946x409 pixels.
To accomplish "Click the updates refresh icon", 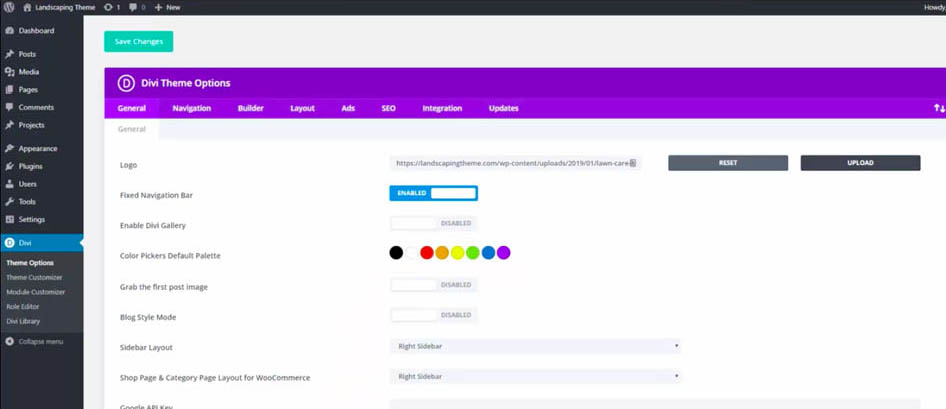I will point(108,7).
